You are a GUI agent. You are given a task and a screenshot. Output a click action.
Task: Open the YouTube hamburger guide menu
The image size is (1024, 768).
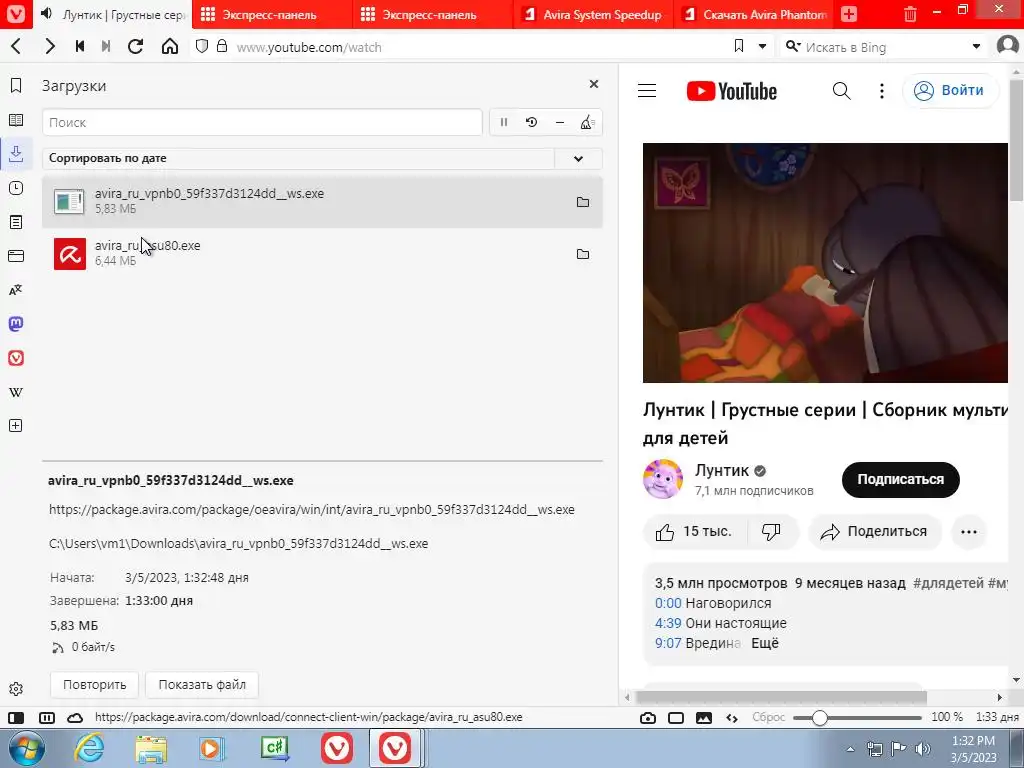click(x=647, y=91)
